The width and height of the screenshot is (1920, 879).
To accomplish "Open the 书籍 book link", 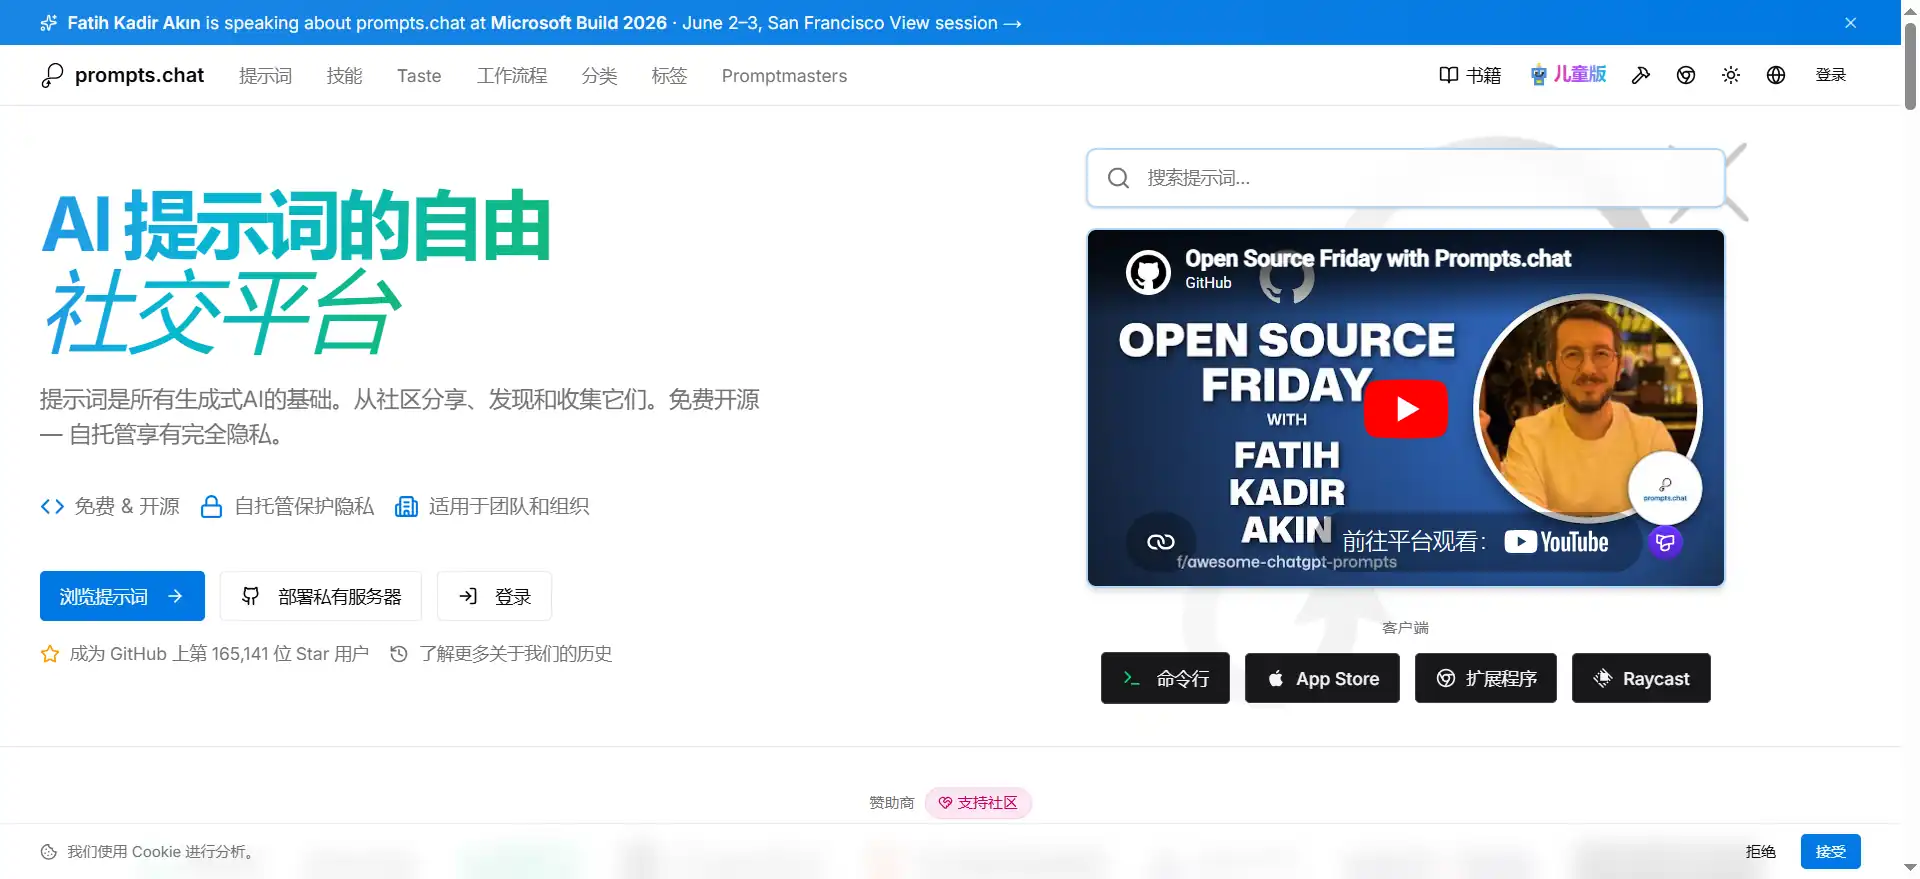I will click(1470, 75).
